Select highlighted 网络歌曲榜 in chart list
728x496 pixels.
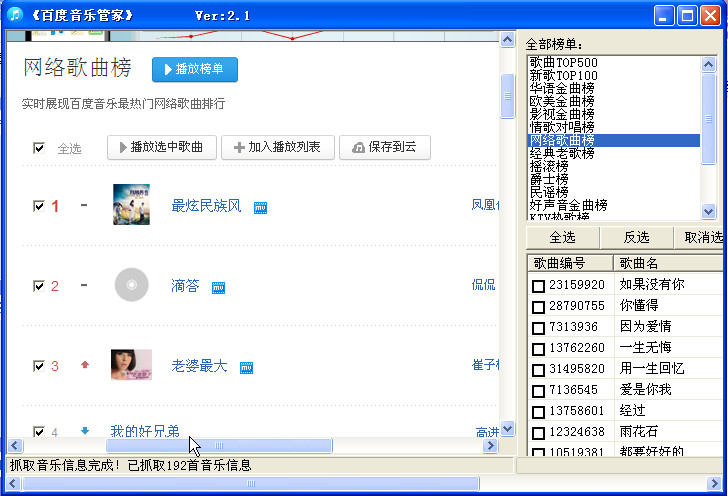[614, 140]
